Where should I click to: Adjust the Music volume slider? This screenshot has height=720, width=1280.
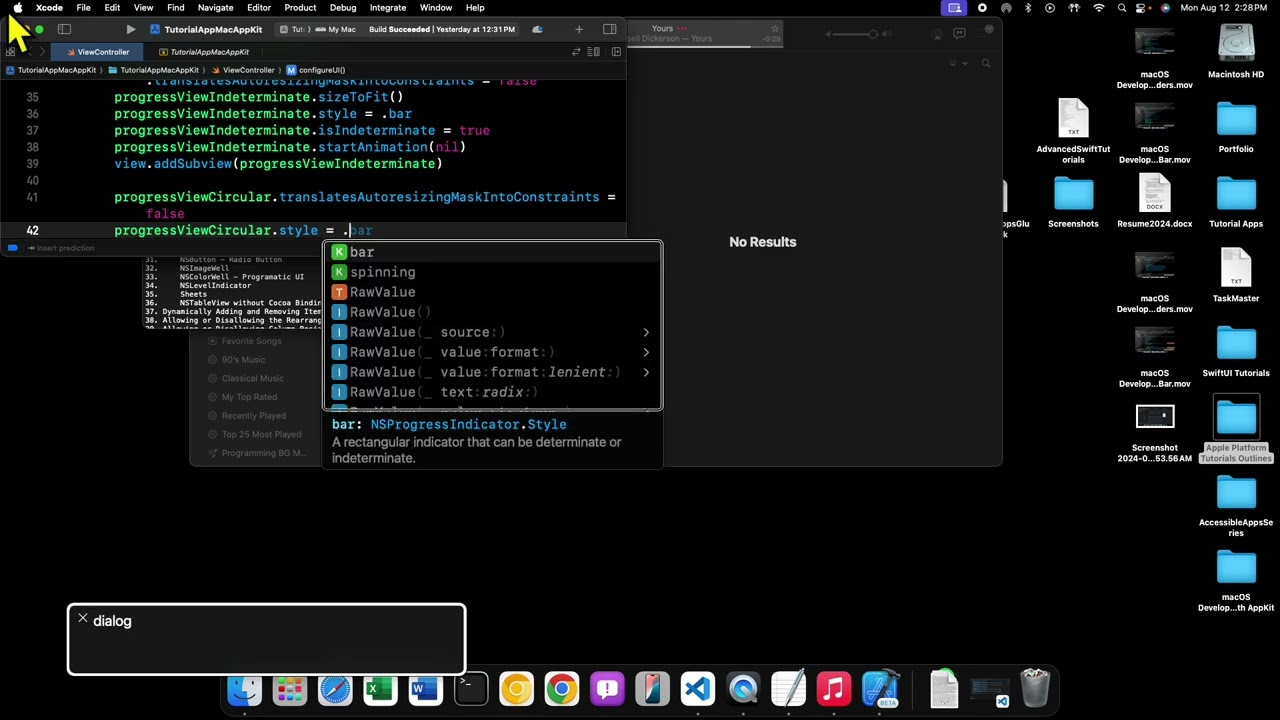point(855,34)
